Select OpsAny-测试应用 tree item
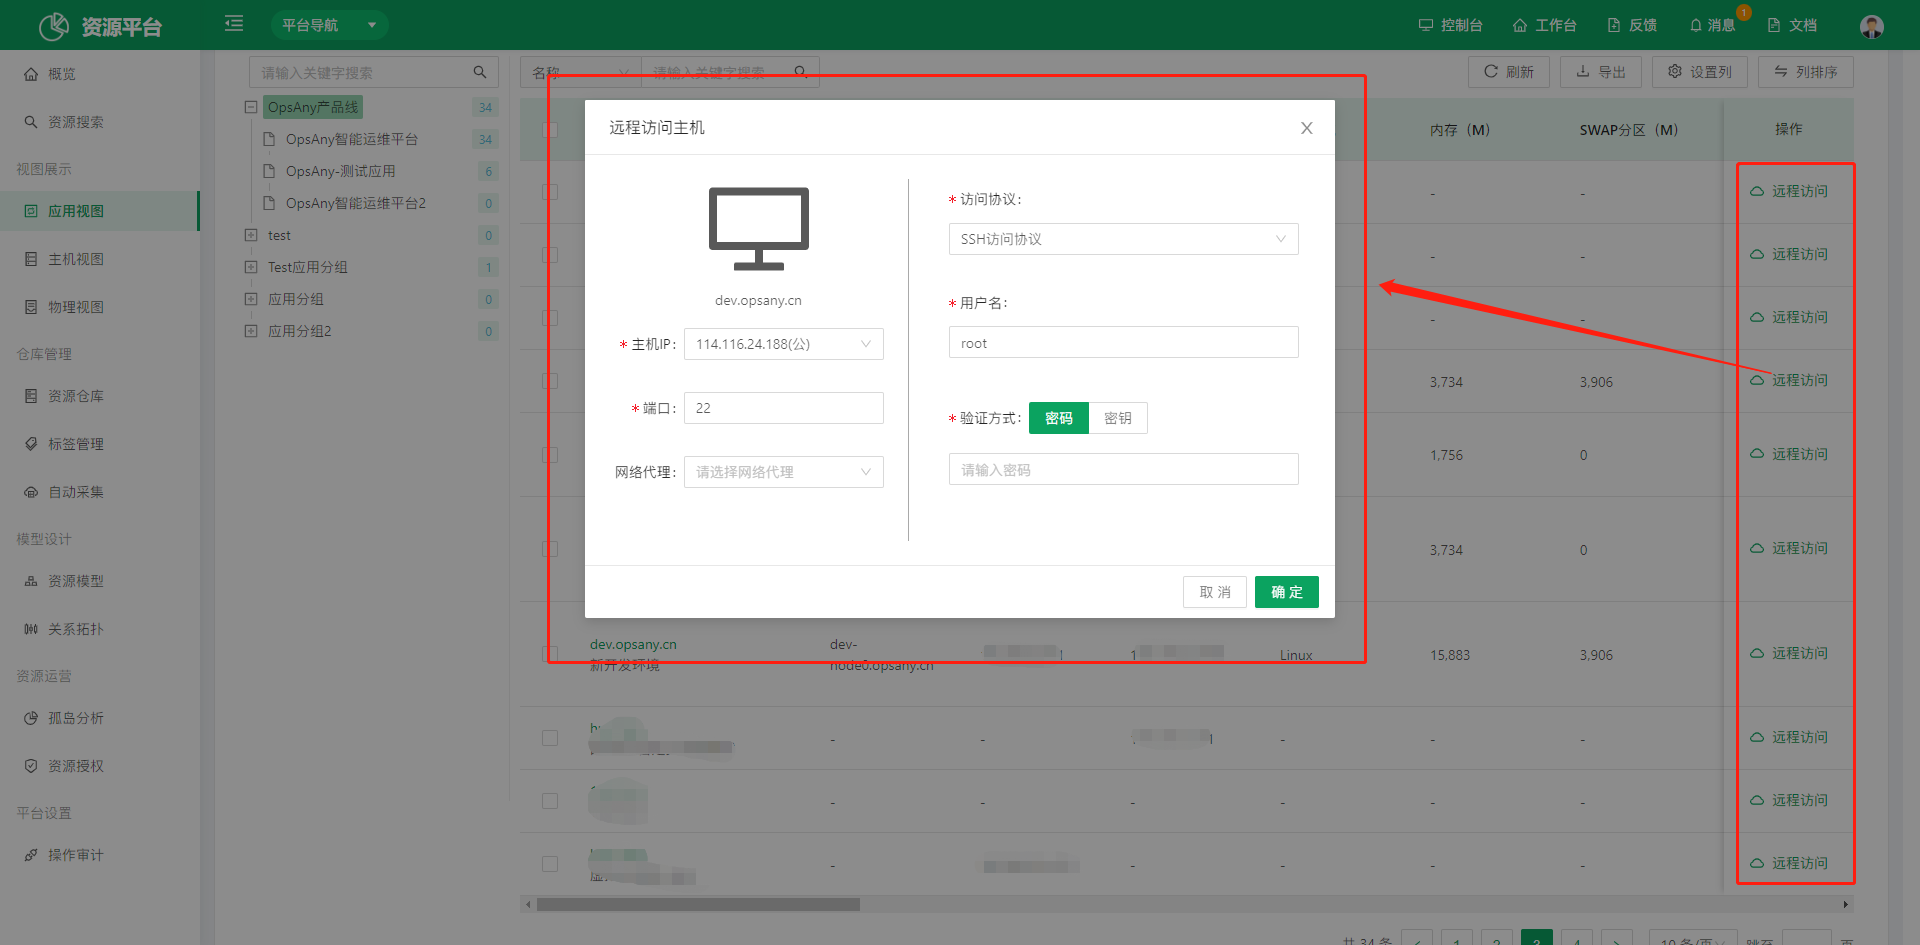The width and height of the screenshot is (1920, 945). point(340,171)
